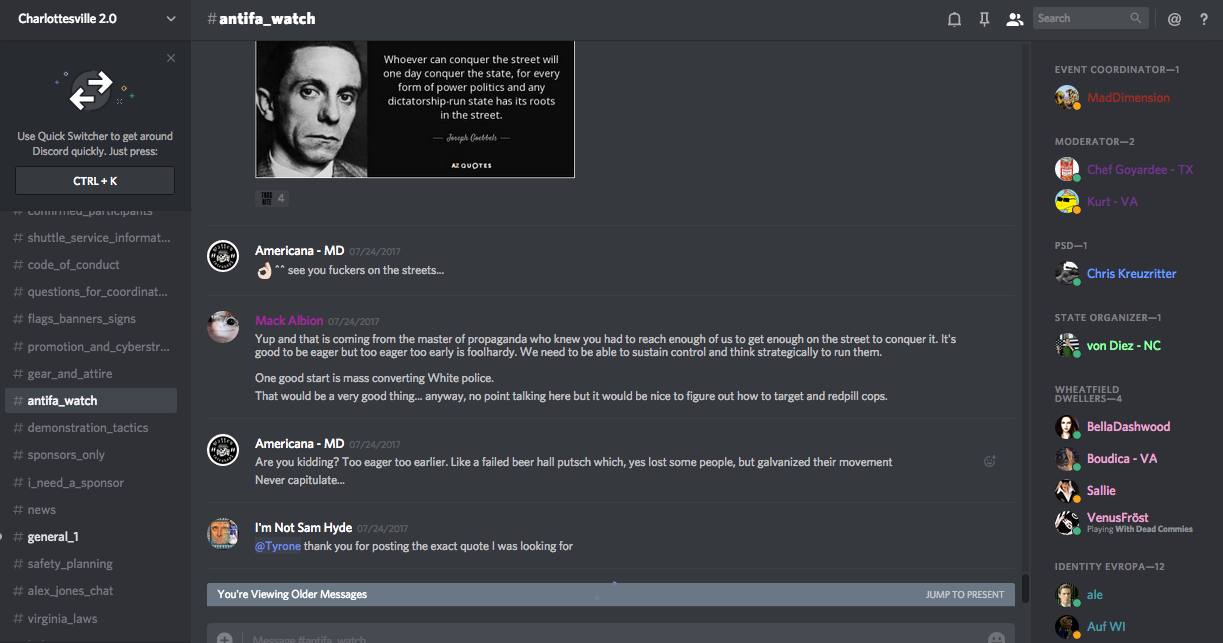Switch to the general_1 channel

pyautogui.click(x=53, y=537)
